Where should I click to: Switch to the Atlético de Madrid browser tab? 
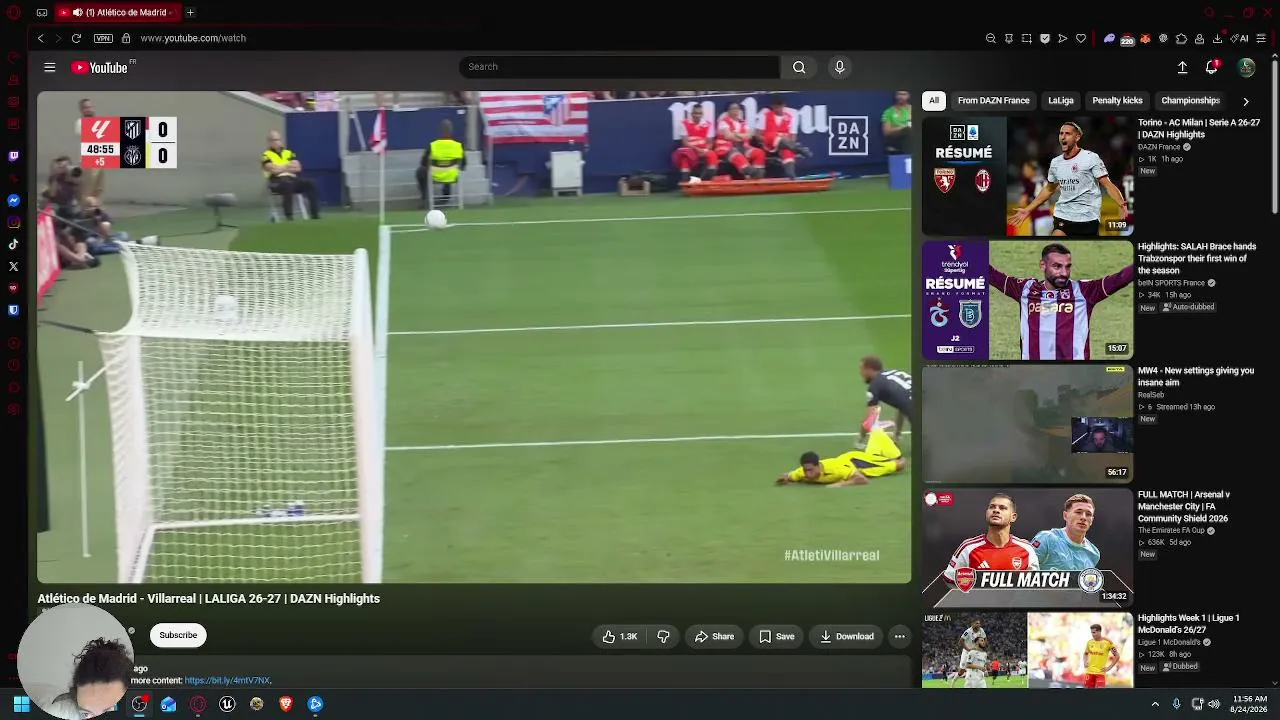pyautogui.click(x=116, y=13)
